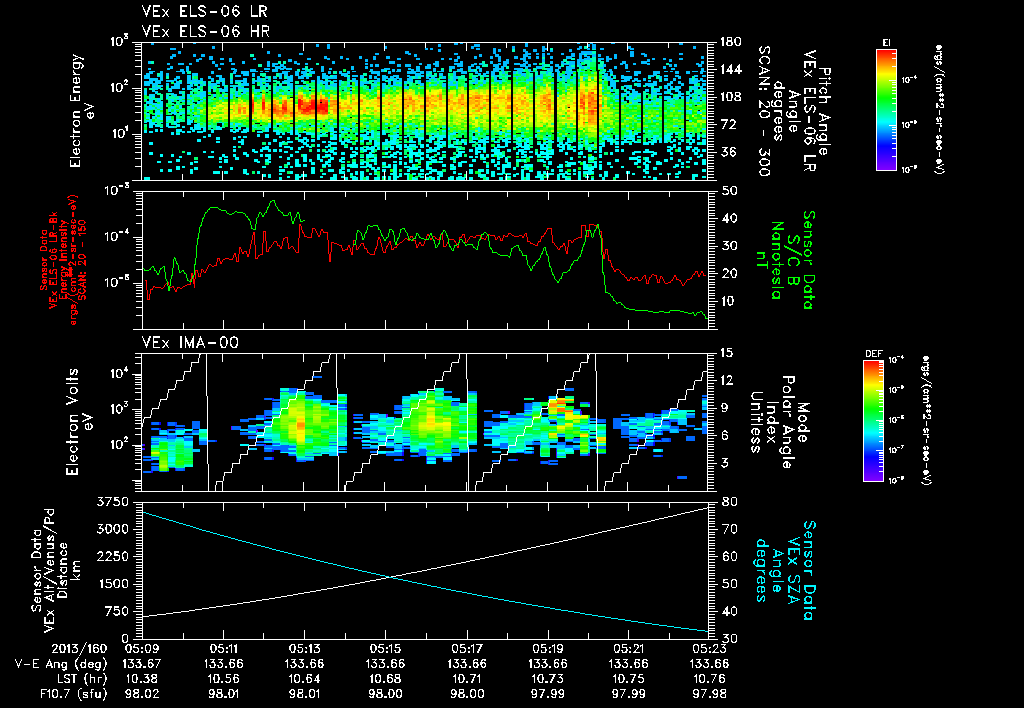This screenshot has width=1024, height=708.
Task: Click the F10.7 value 98.02
Action: click(x=142, y=694)
